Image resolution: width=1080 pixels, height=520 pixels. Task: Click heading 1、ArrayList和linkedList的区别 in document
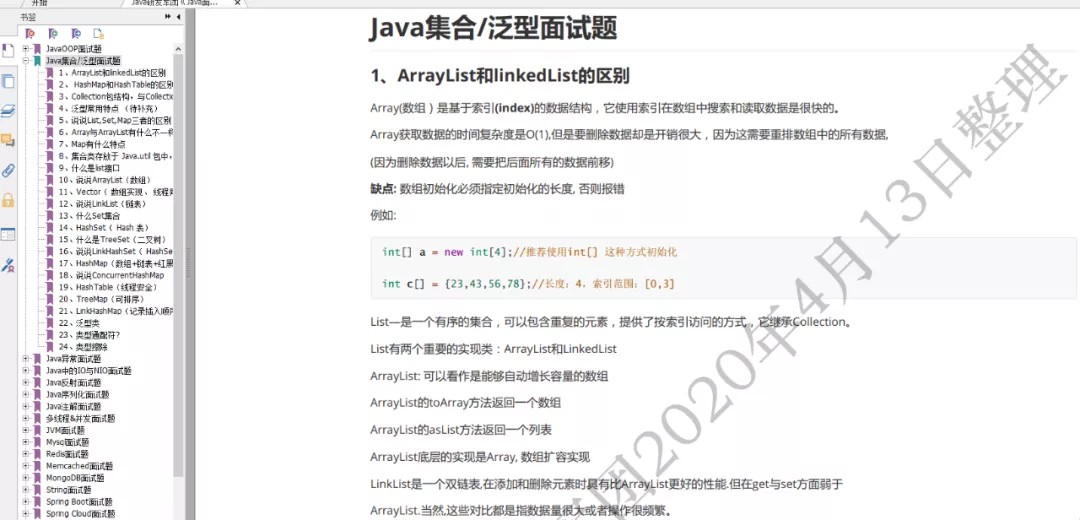499,75
